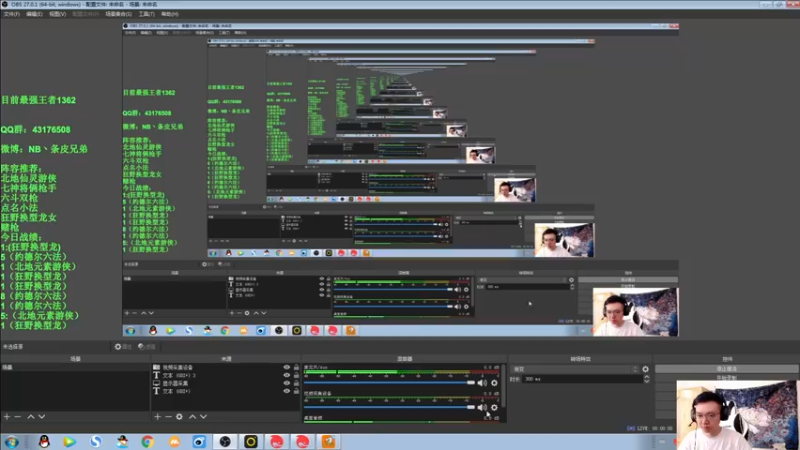Viewport: 800px width, 450px height.
Task: Lock the 显示器采集 source
Action: click(x=296, y=383)
